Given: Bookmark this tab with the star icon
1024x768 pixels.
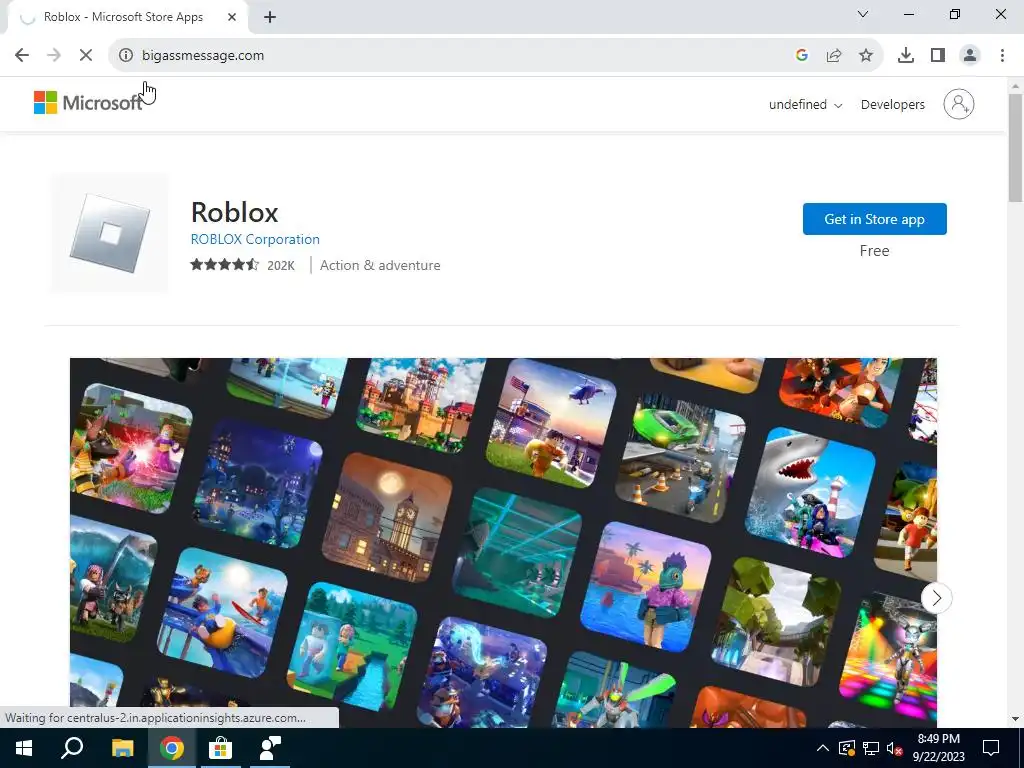Looking at the screenshot, I should (866, 56).
